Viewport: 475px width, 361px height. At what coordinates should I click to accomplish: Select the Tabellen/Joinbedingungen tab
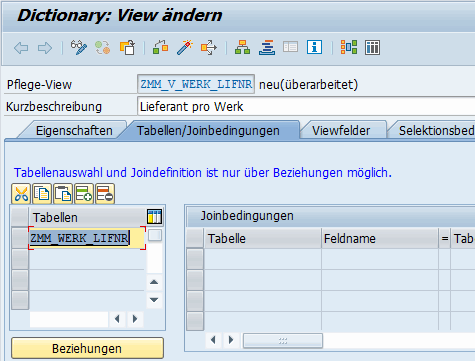pos(208,131)
